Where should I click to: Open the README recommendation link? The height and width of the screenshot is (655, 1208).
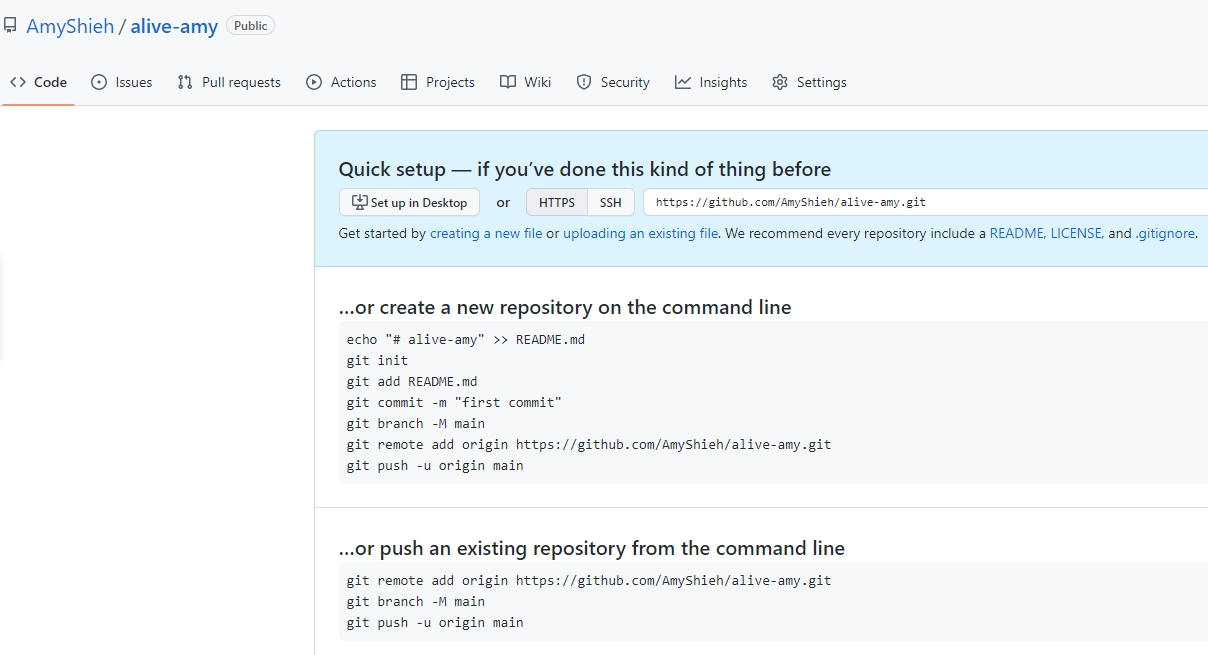pyautogui.click(x=1015, y=233)
